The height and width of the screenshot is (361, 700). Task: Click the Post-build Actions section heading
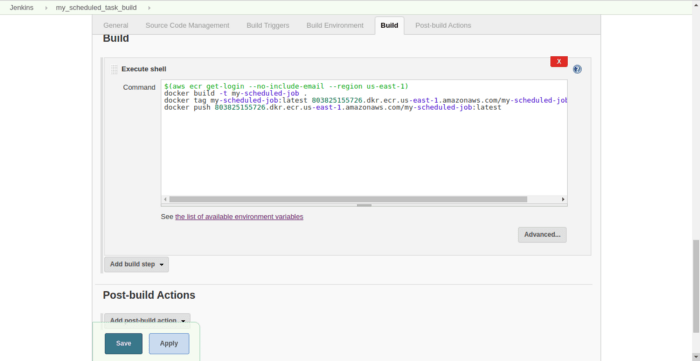pos(149,295)
